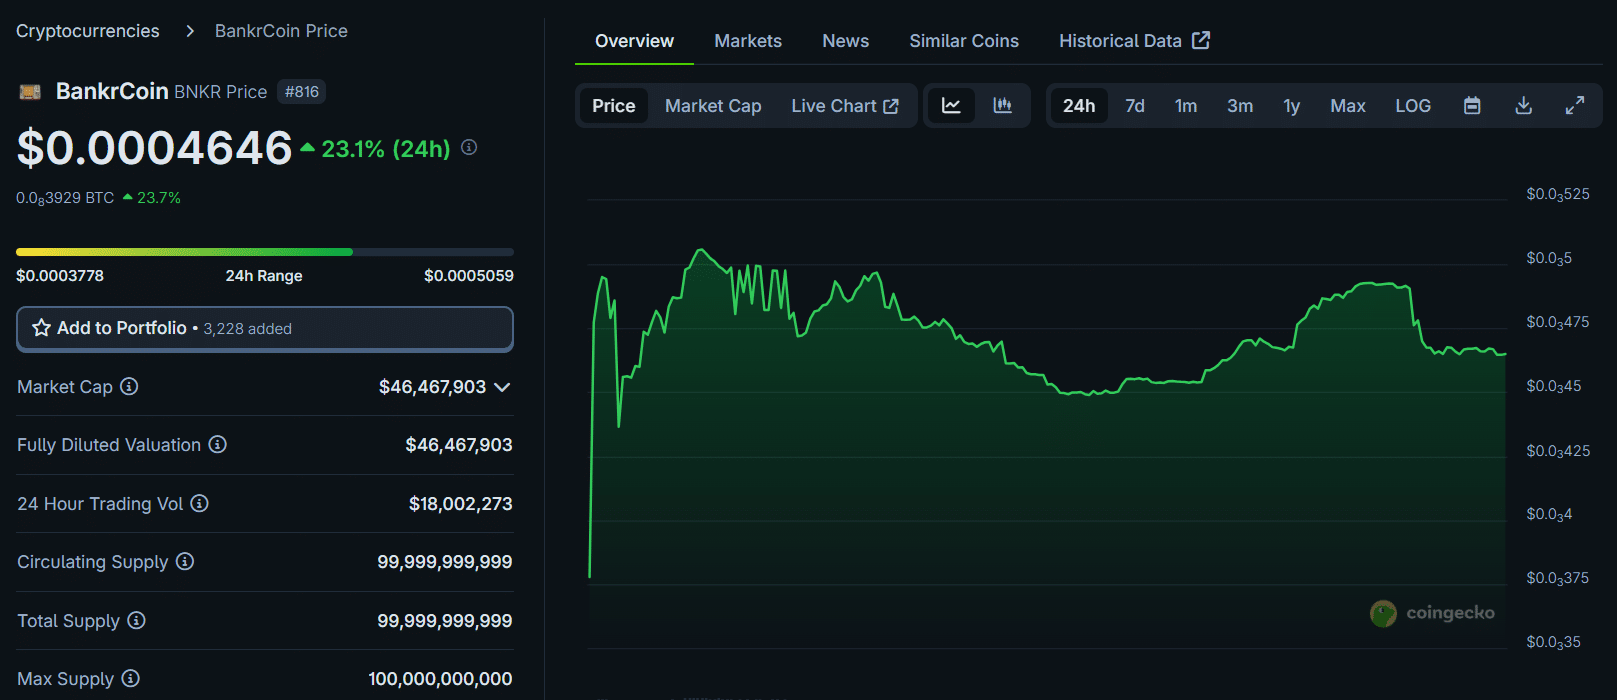Click the BankrCoin Price breadcrumb

click(281, 31)
